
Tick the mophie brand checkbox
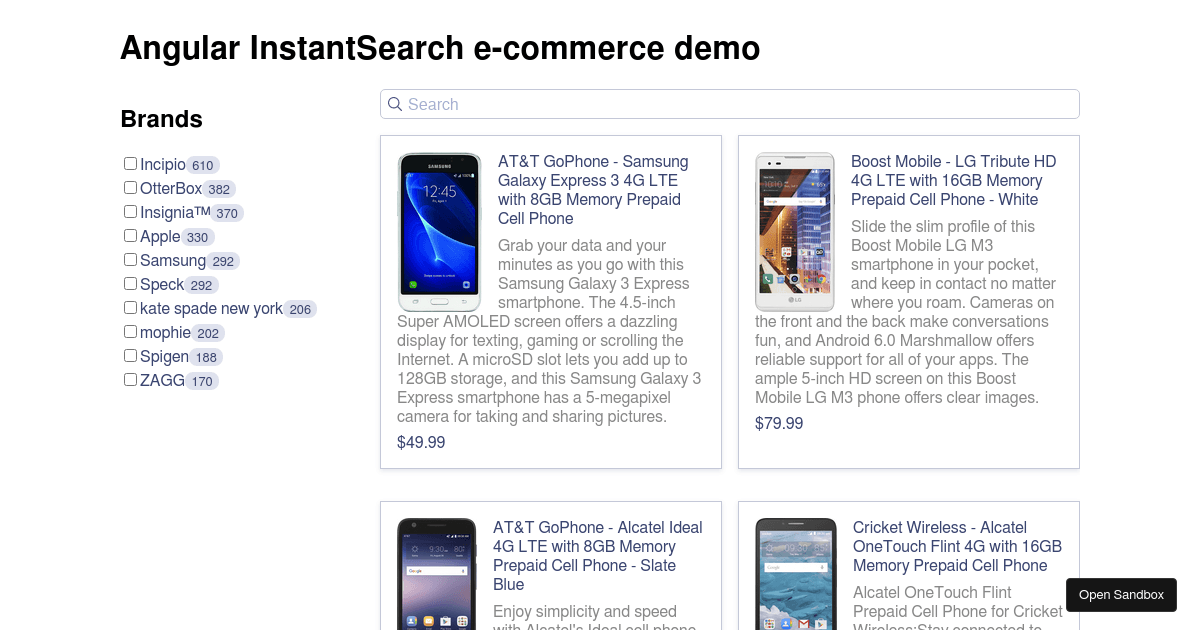130,332
